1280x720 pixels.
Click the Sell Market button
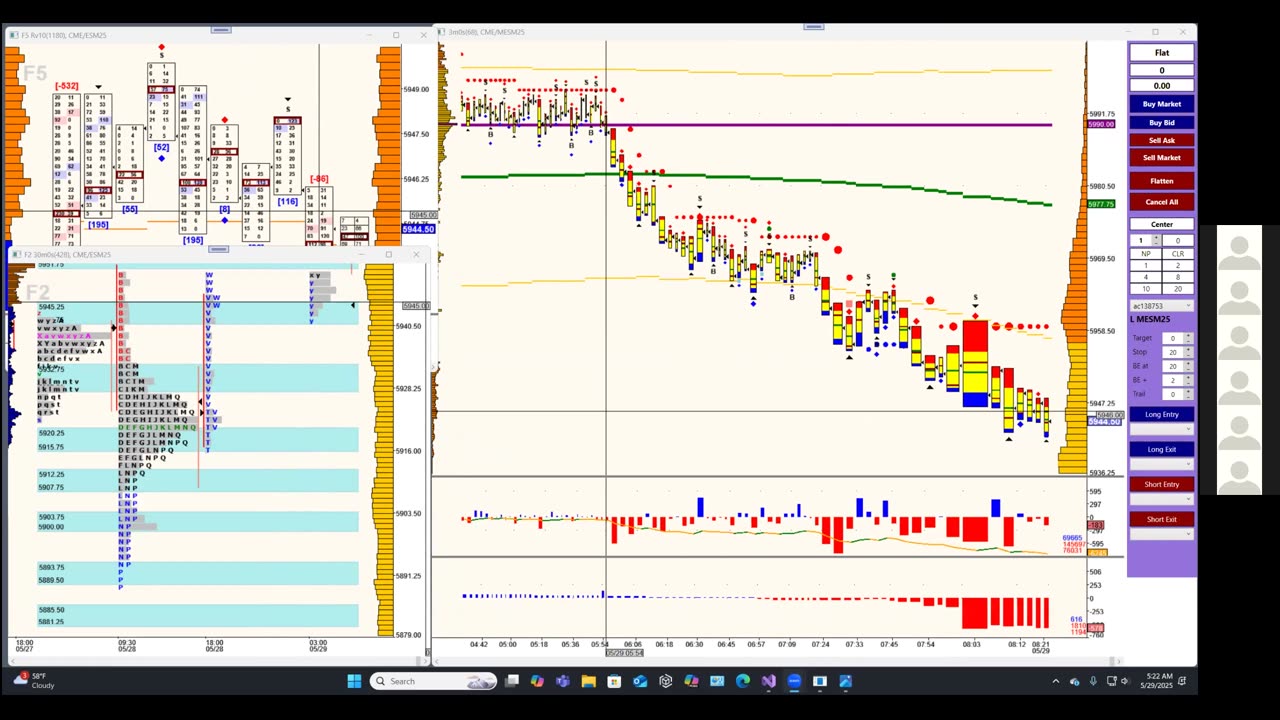click(x=1161, y=158)
